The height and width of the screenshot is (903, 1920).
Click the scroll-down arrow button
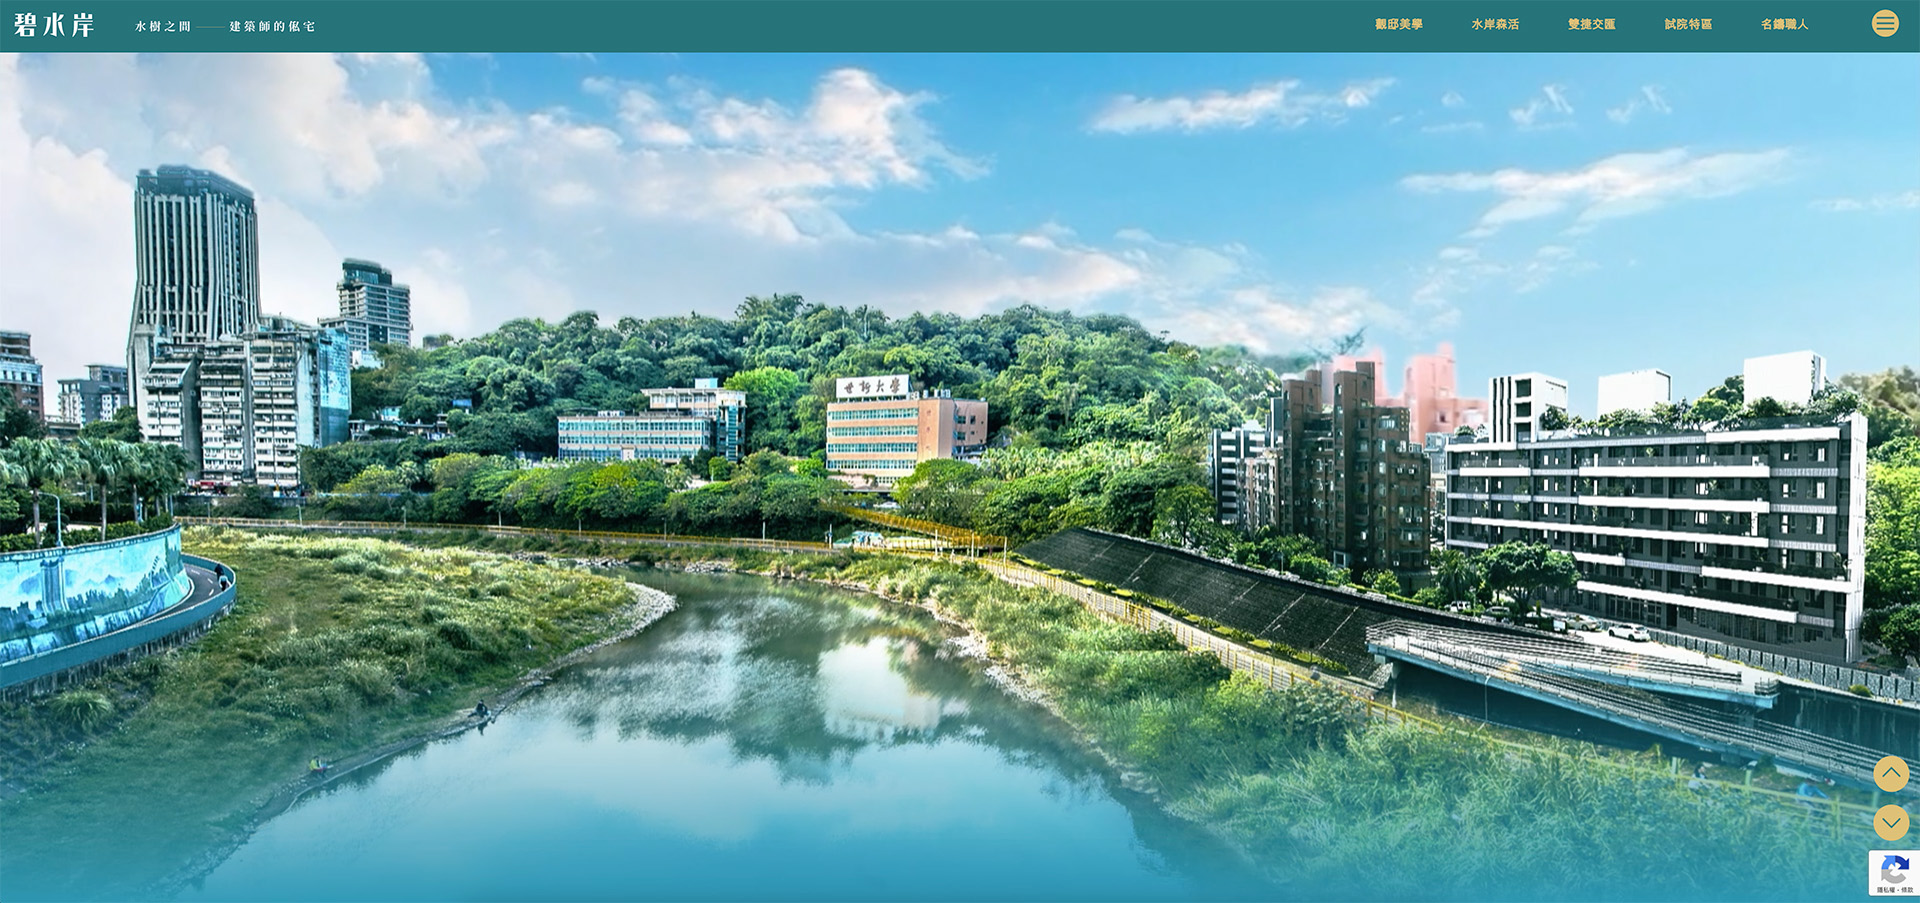click(x=1890, y=822)
